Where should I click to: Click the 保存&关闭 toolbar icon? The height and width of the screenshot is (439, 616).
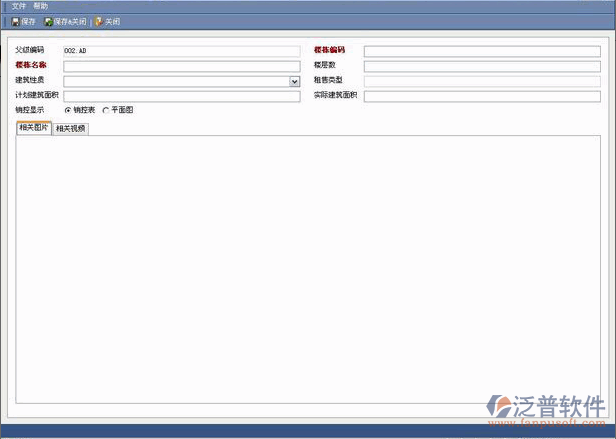48,22
